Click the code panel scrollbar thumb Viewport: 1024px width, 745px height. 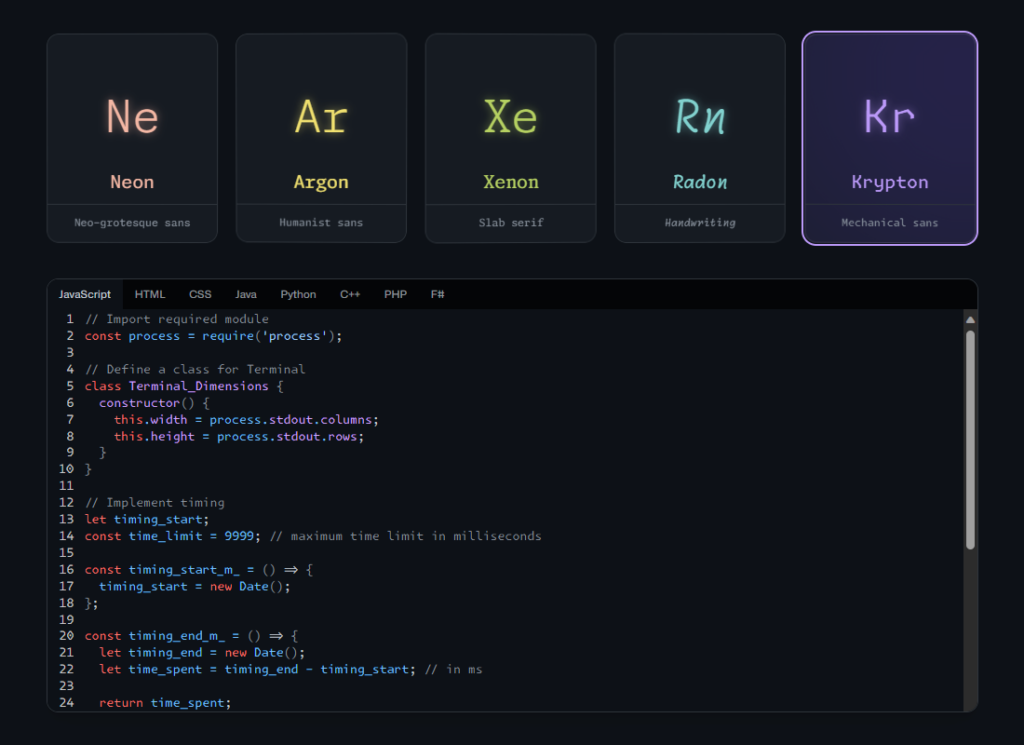[x=969, y=438]
